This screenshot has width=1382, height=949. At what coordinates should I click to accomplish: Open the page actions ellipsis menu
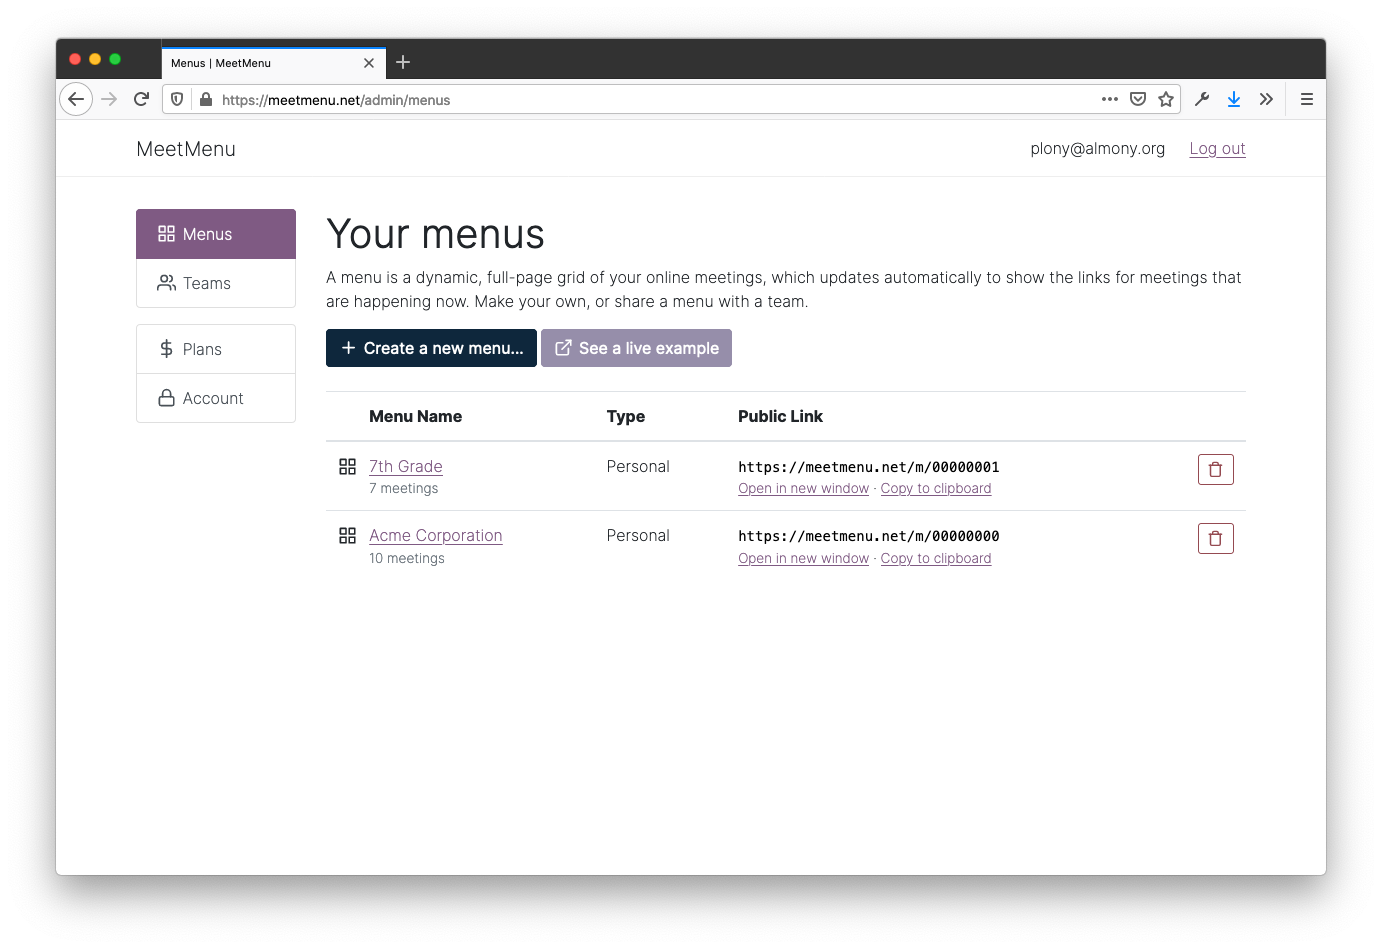click(1110, 99)
